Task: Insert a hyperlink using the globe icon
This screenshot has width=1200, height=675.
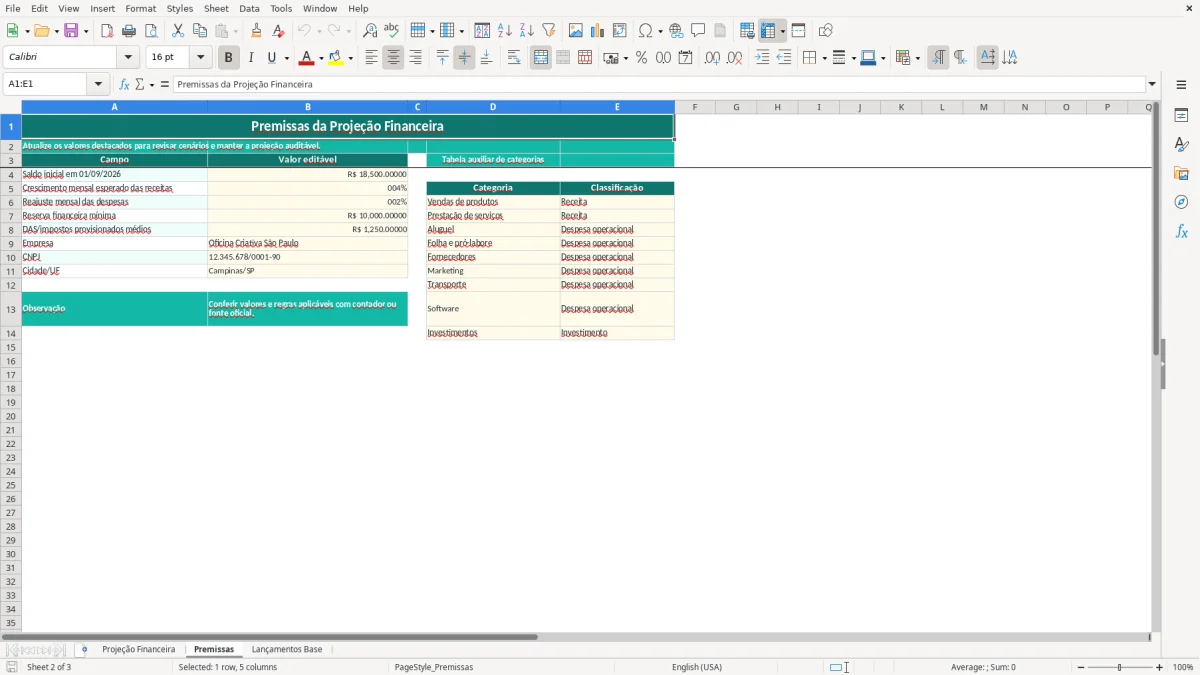Action: 676,31
